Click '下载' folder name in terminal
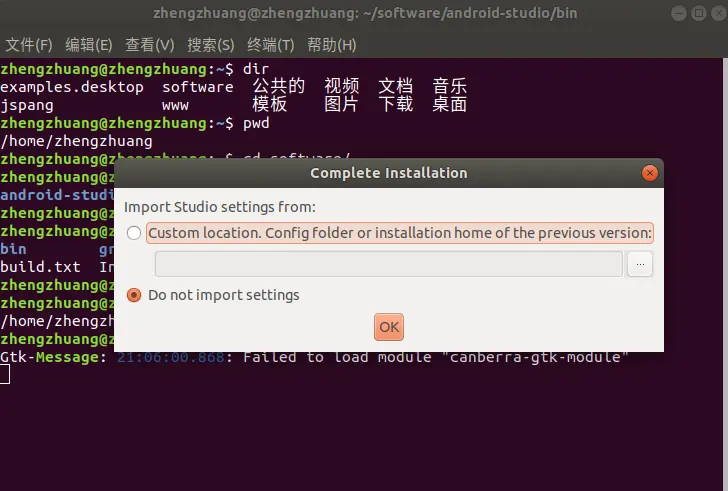 [x=396, y=104]
